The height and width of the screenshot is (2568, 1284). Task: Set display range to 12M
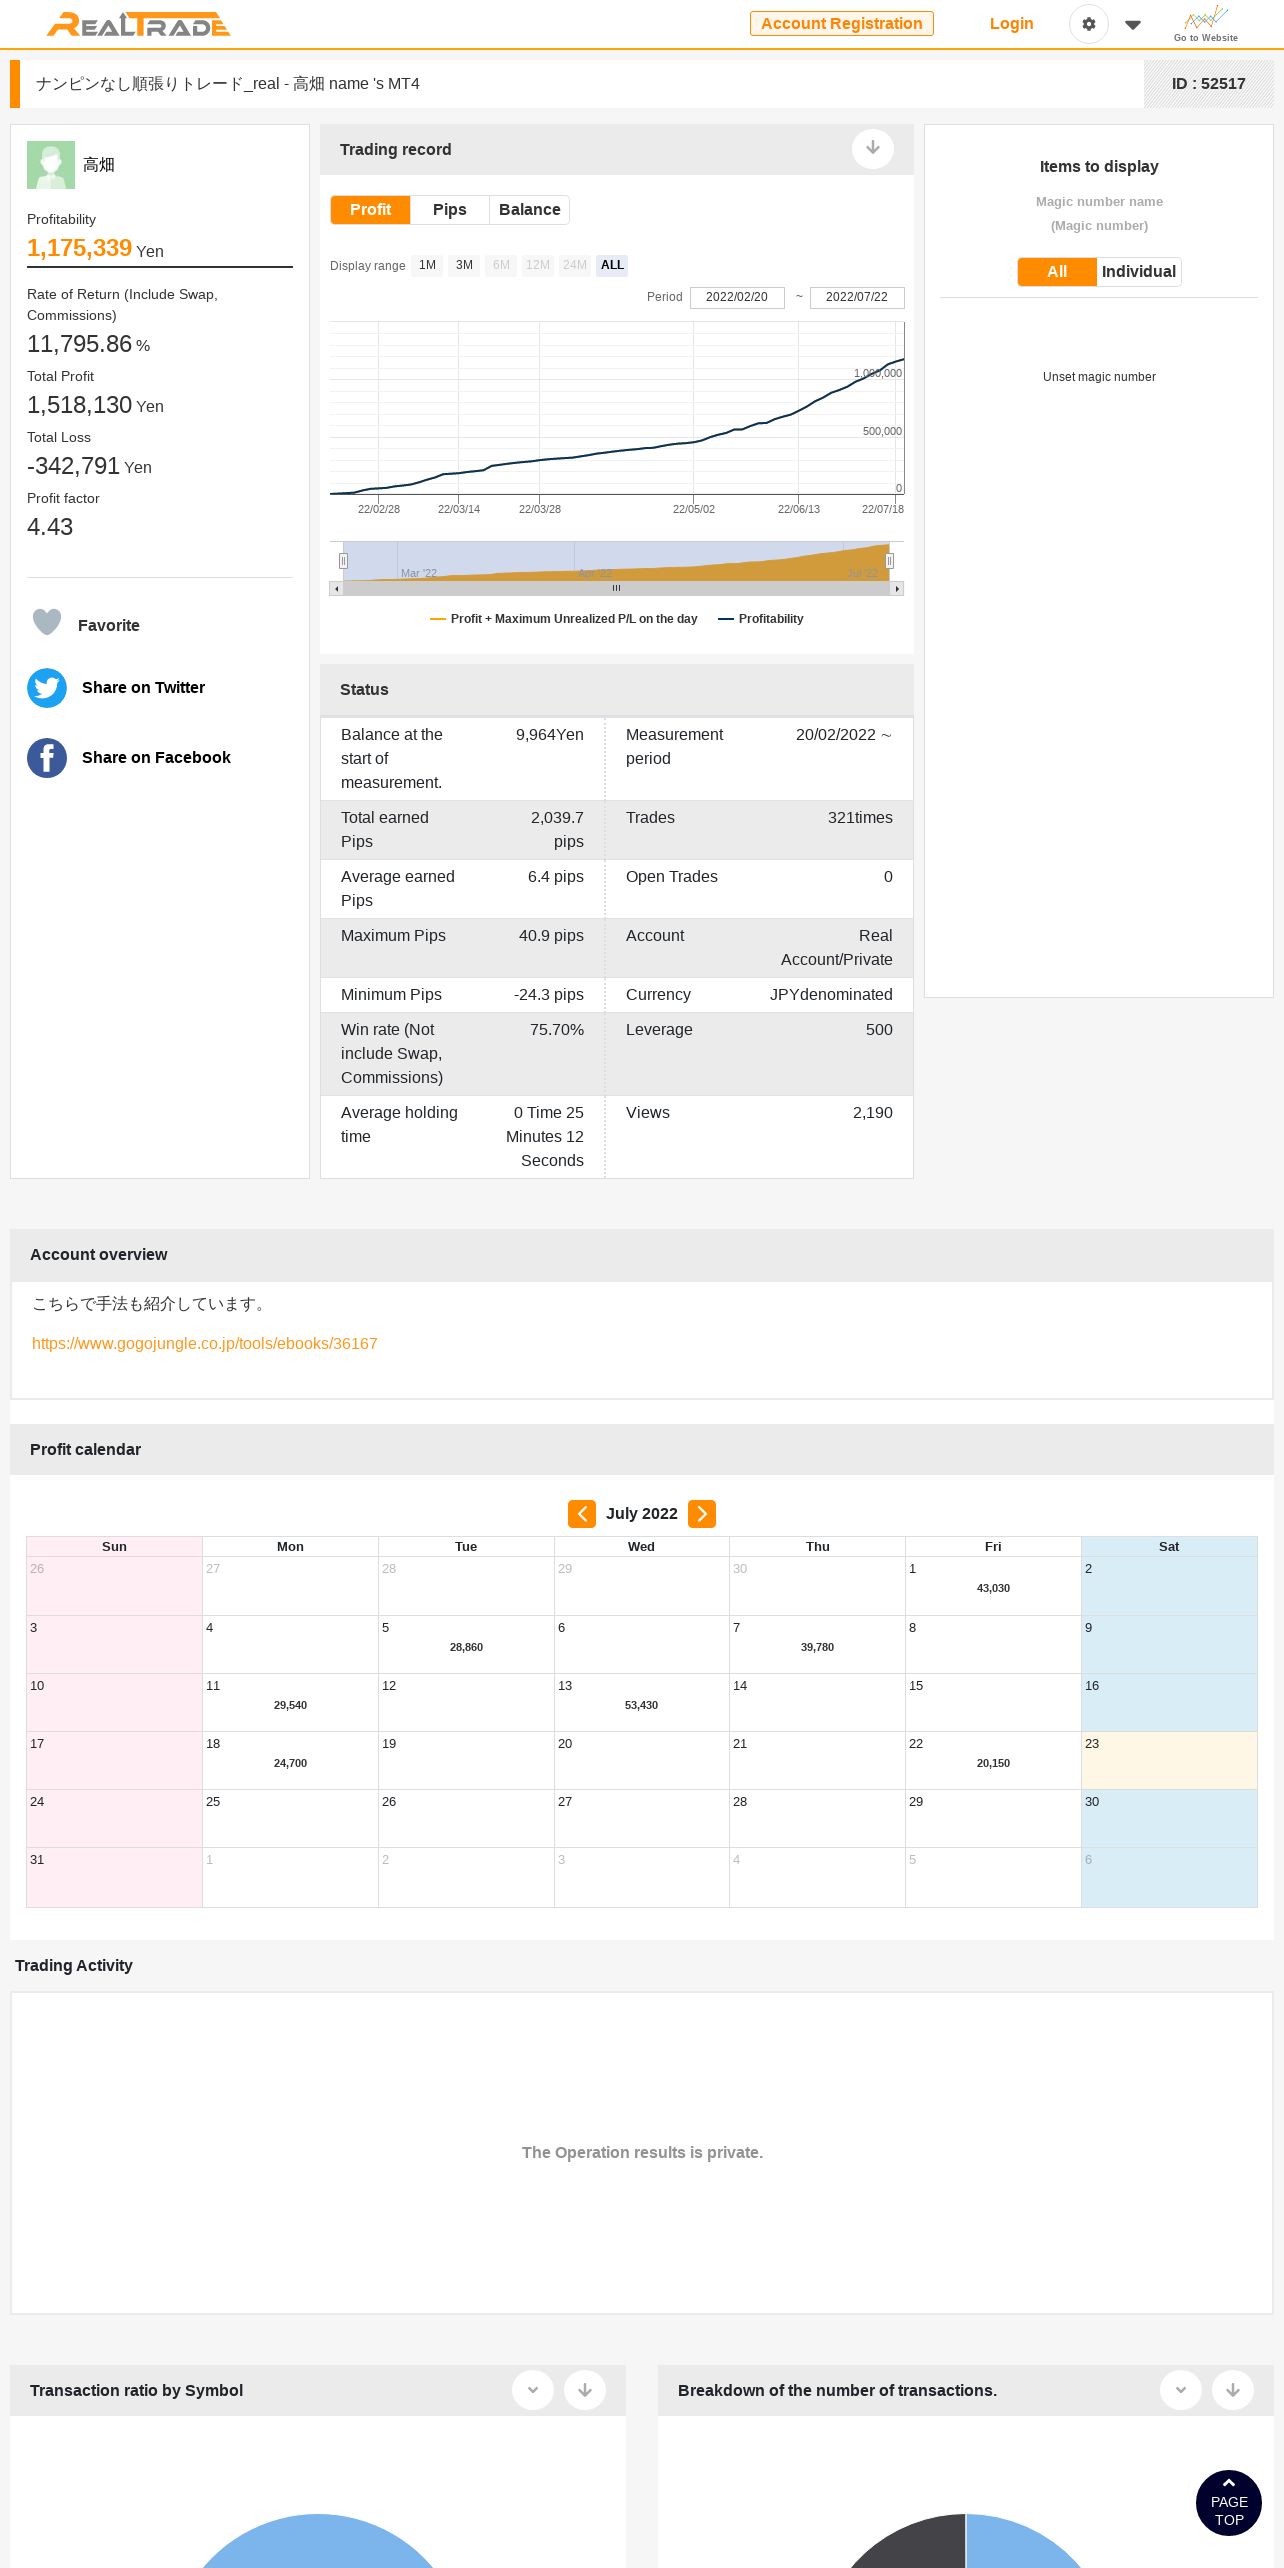coord(538,265)
